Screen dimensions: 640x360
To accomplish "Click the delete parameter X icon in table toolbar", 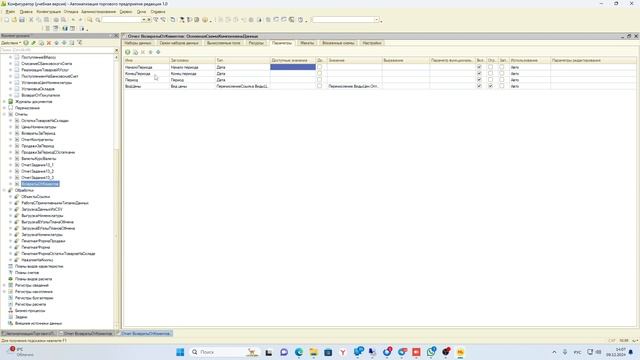I will click(143, 52).
